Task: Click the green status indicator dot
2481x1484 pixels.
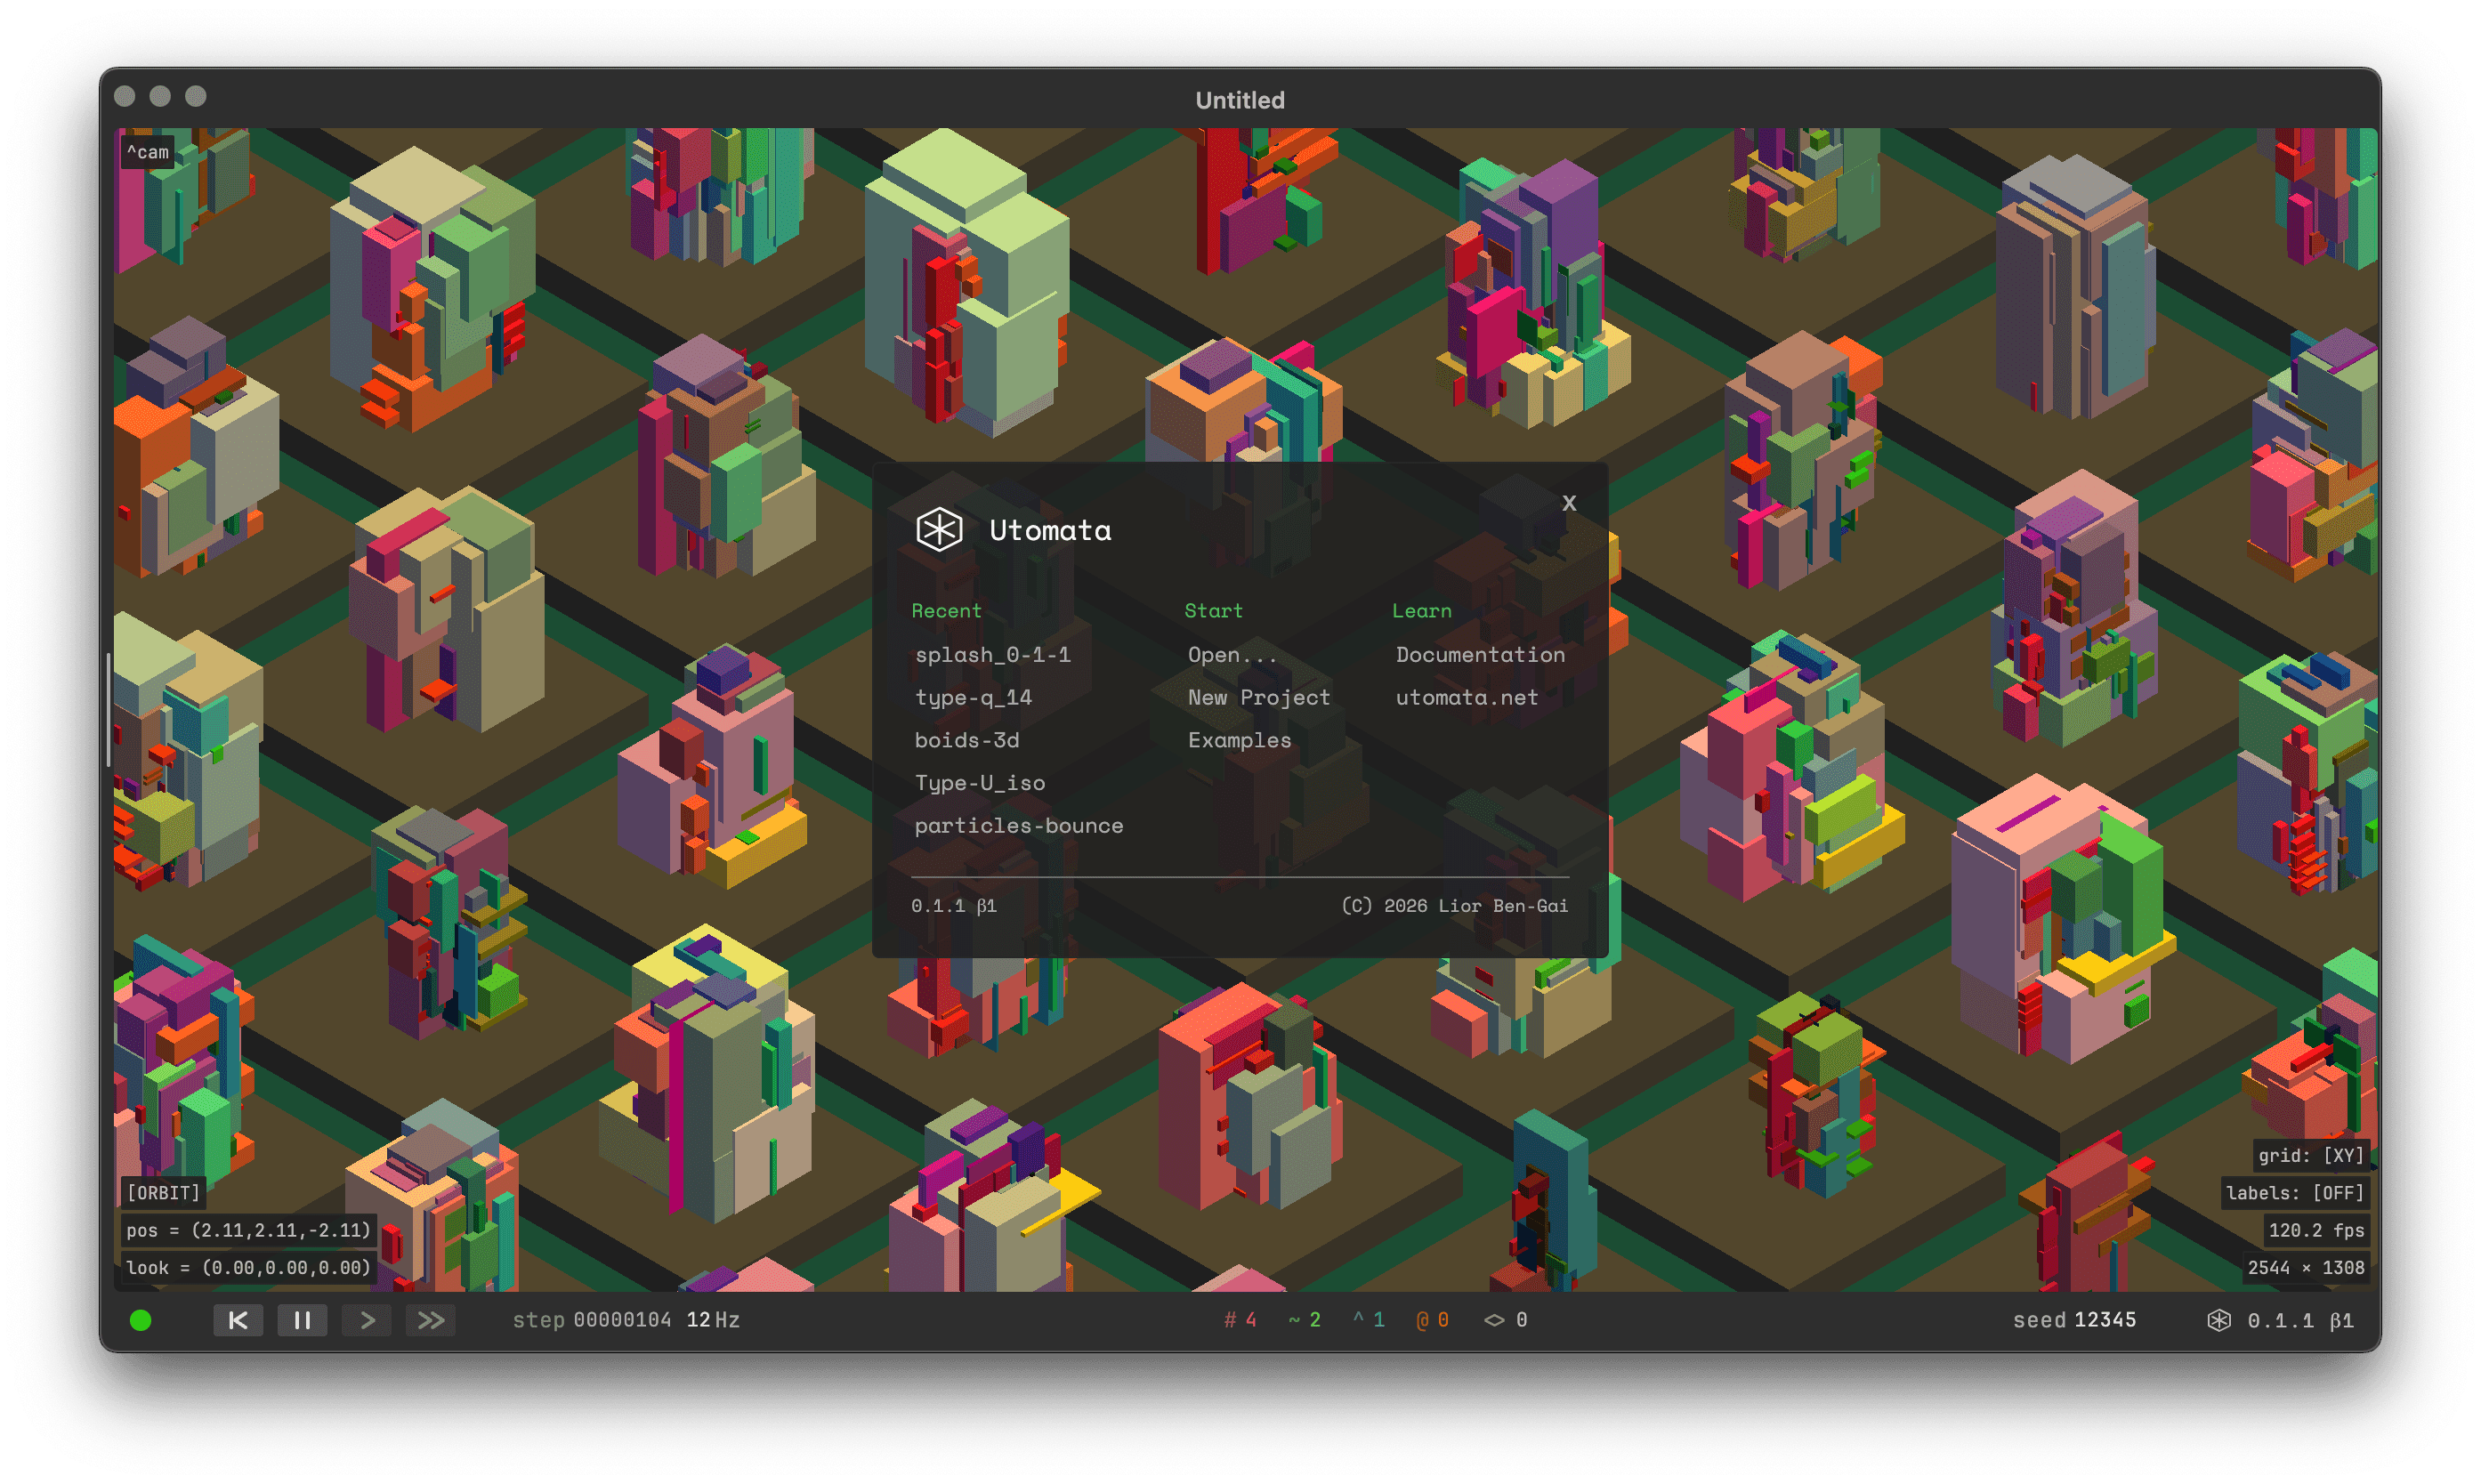Action: click(x=141, y=1320)
